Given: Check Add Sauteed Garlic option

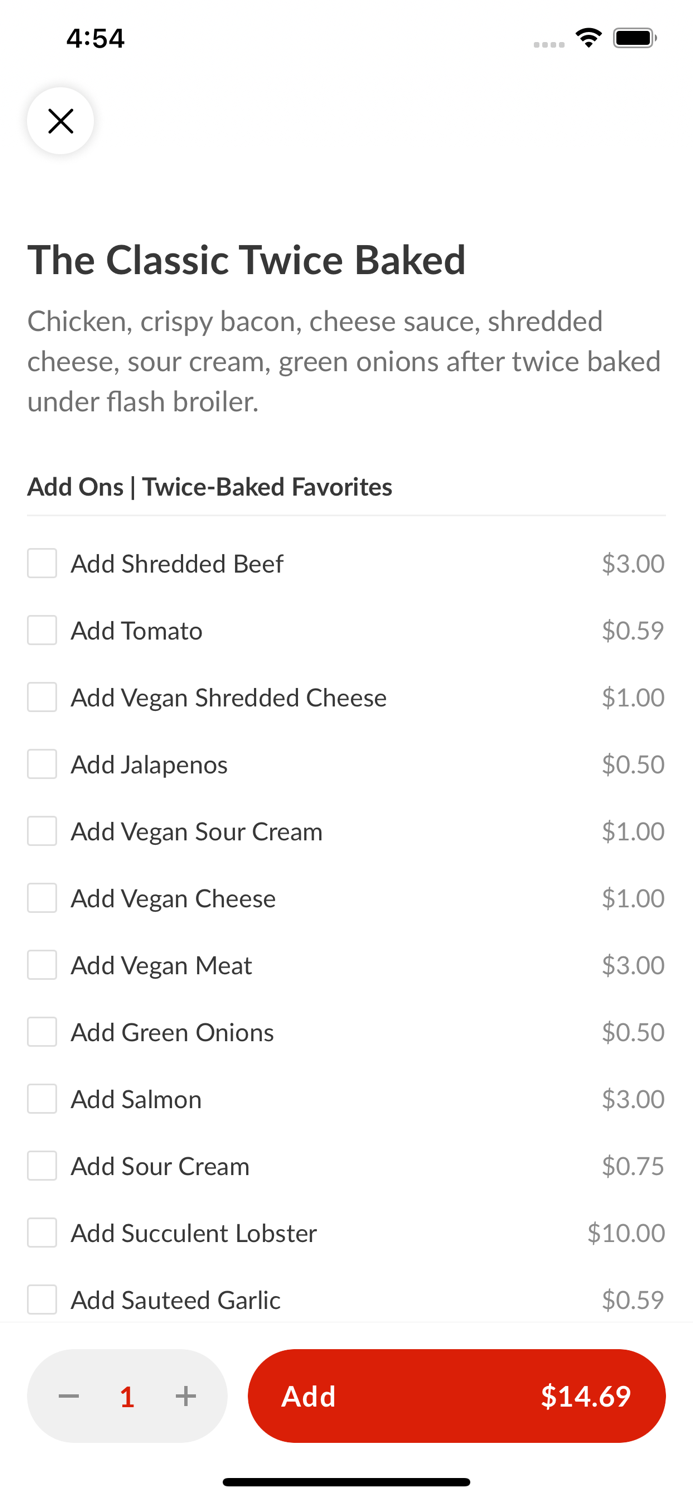Looking at the screenshot, I should pos(41,1299).
